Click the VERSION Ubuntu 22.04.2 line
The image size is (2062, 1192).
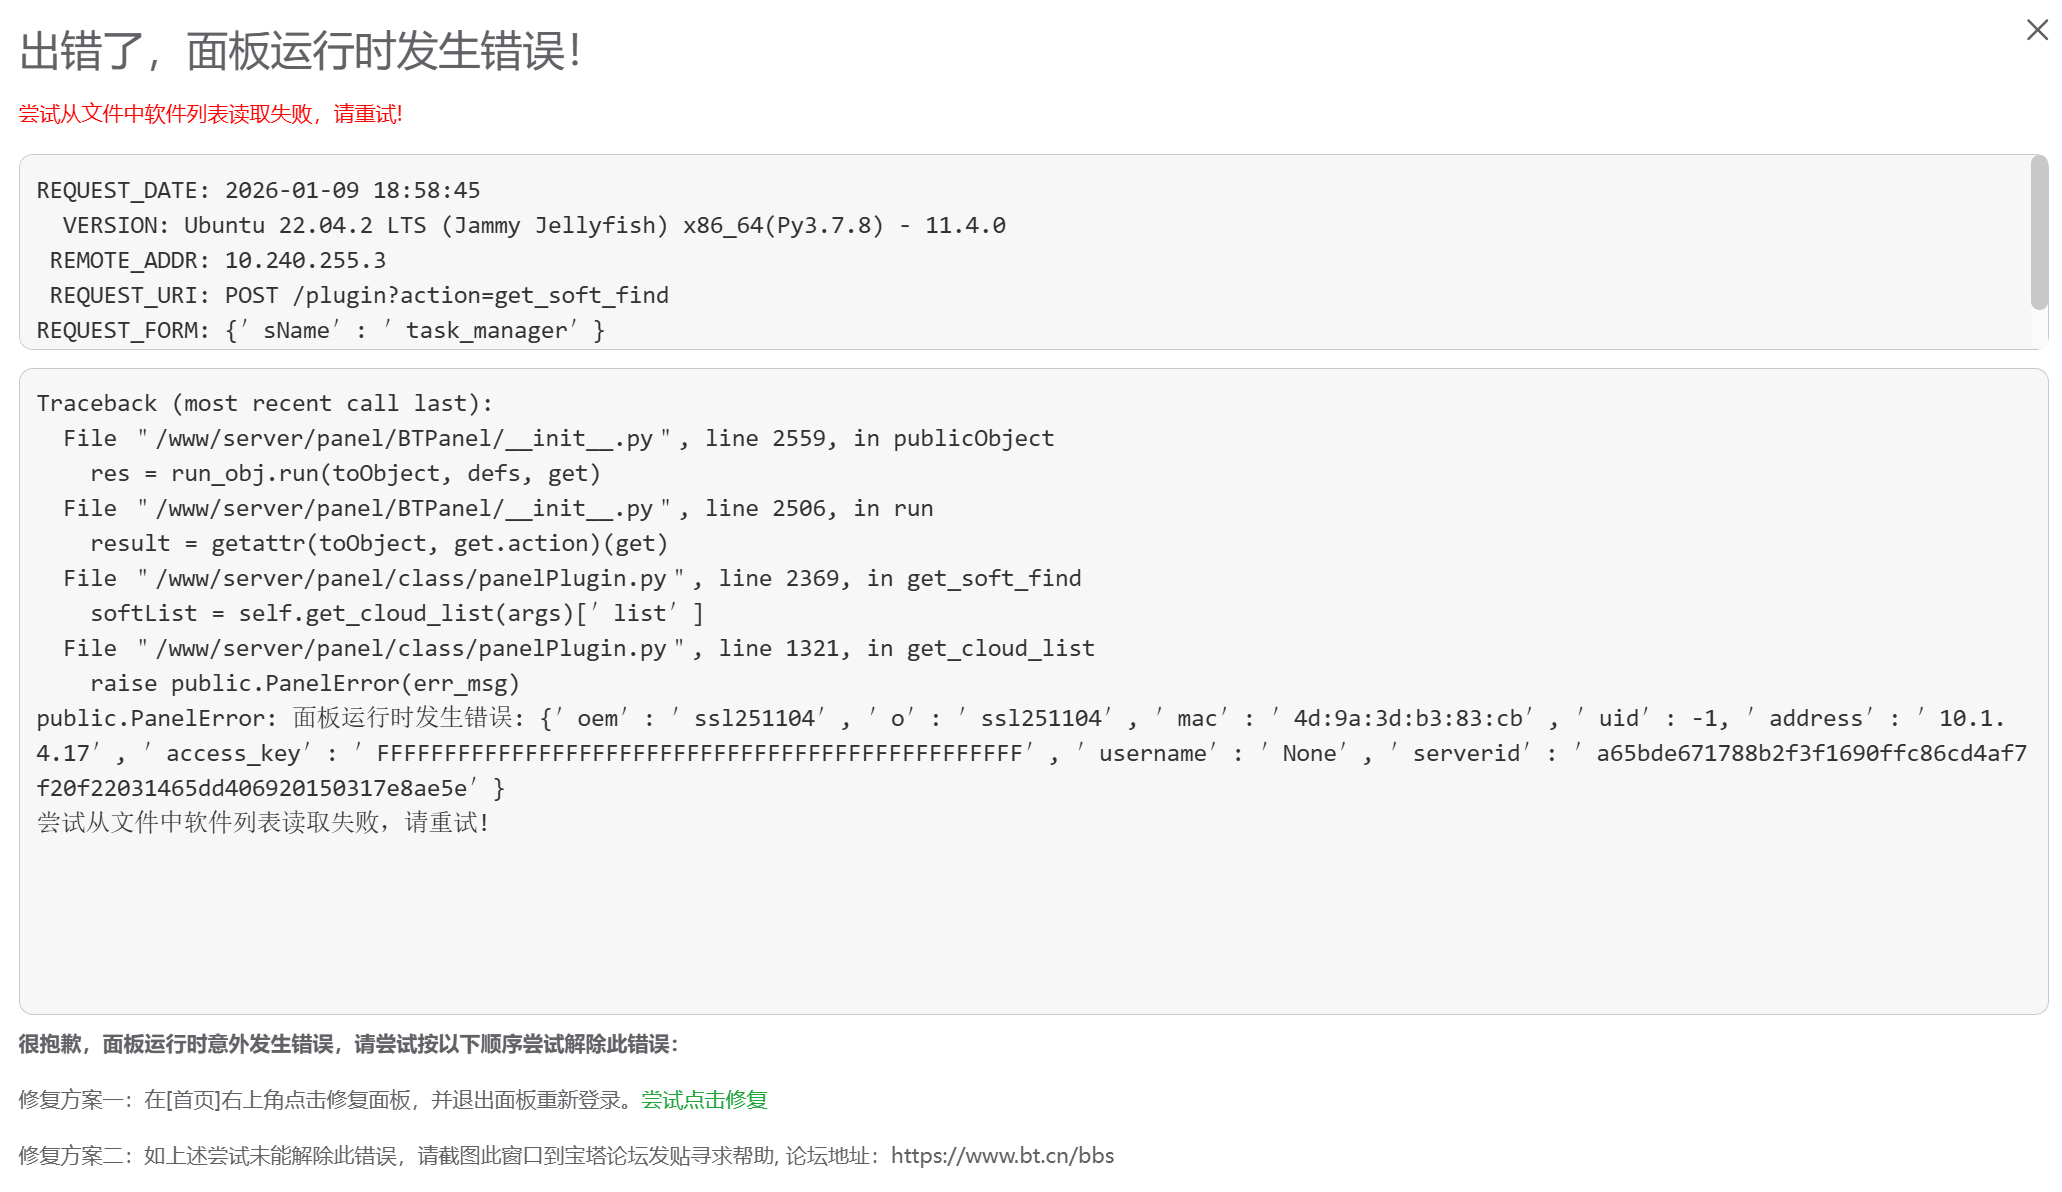534,225
